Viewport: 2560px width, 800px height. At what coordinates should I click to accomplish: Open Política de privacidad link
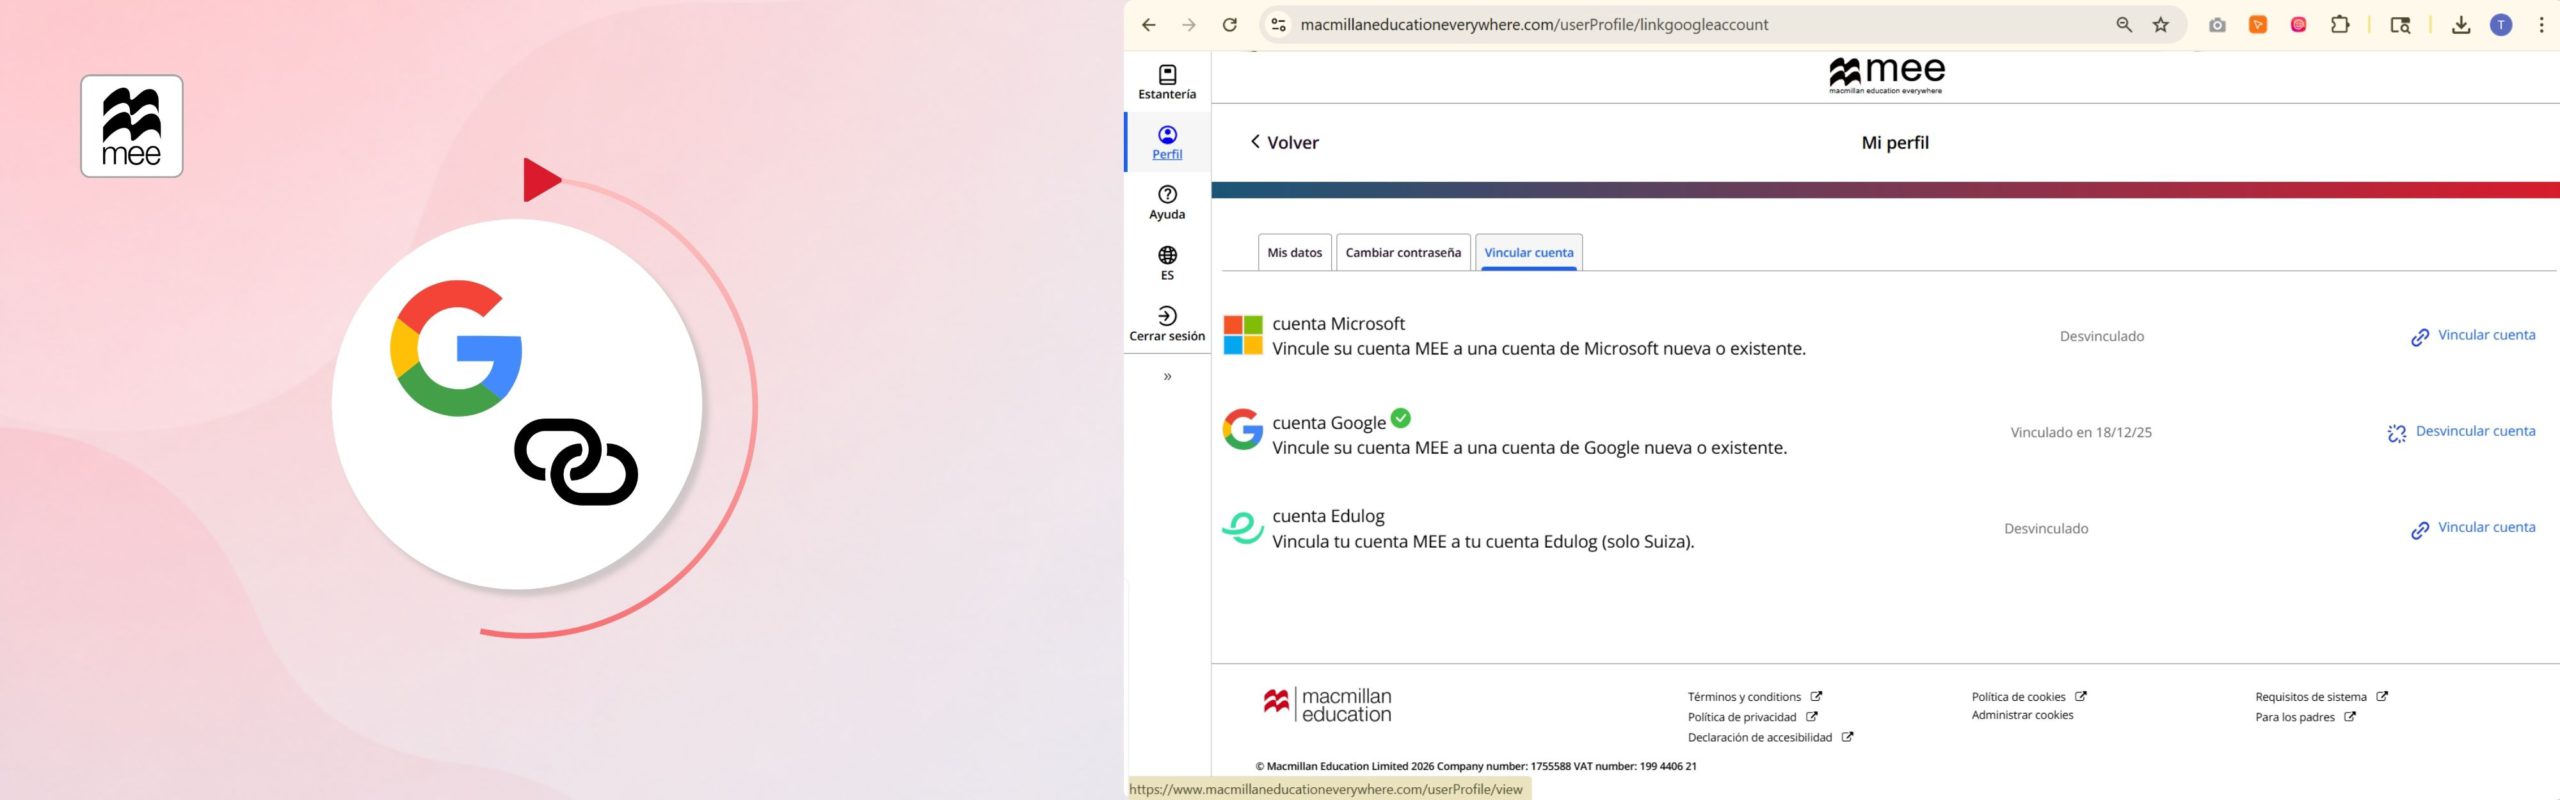[x=1753, y=717]
